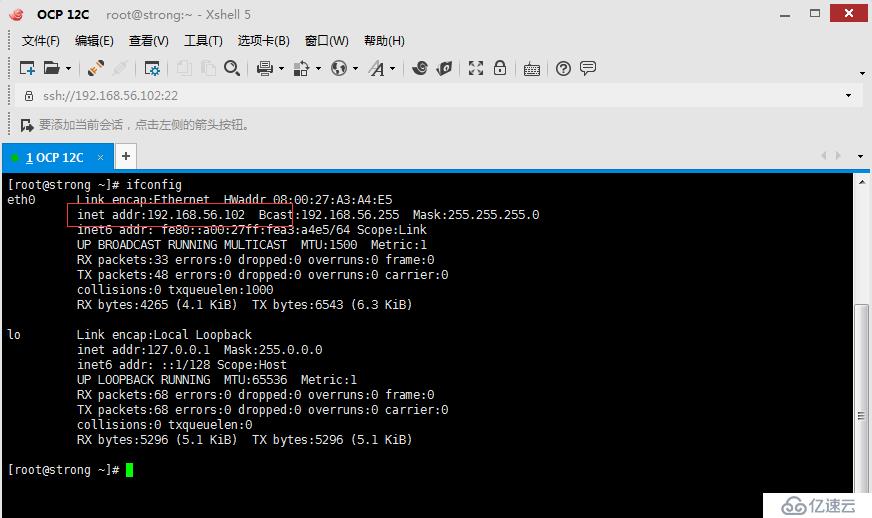Click the compose speech bubble icon
Viewport: 872px width, 518px height.
[588, 68]
